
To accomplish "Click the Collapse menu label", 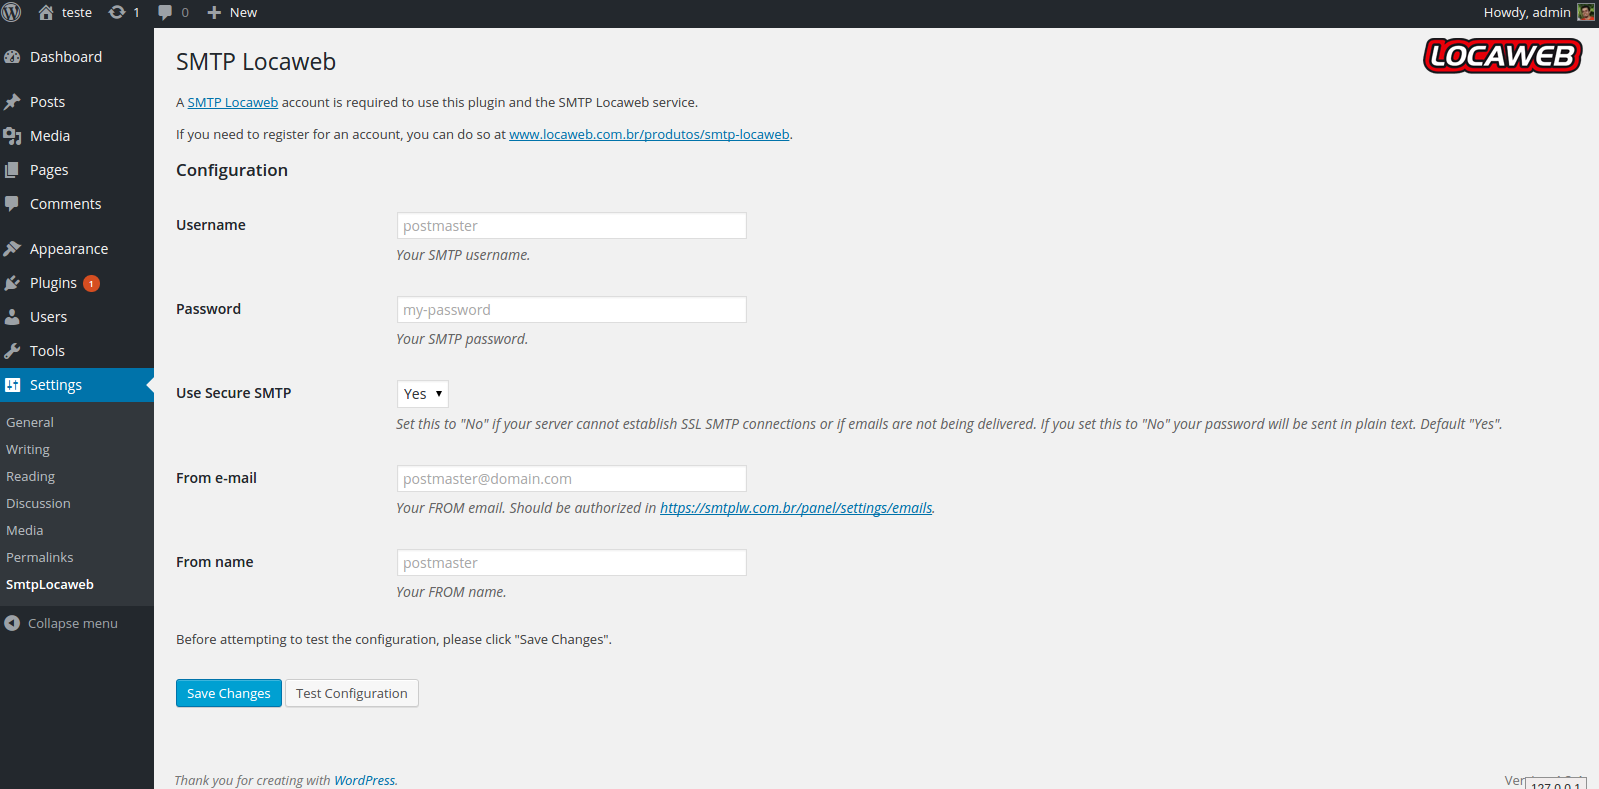I will 73,623.
